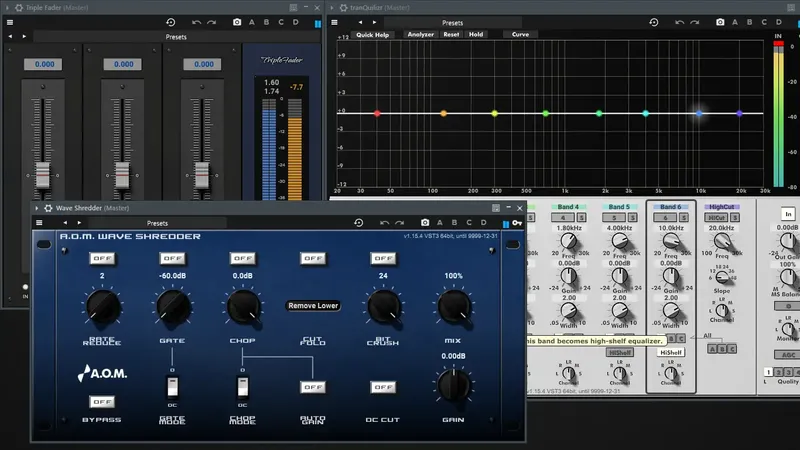800x450 pixels.
Task: Click the key icon in Wave Shredder
Action: pyautogui.click(x=517, y=223)
